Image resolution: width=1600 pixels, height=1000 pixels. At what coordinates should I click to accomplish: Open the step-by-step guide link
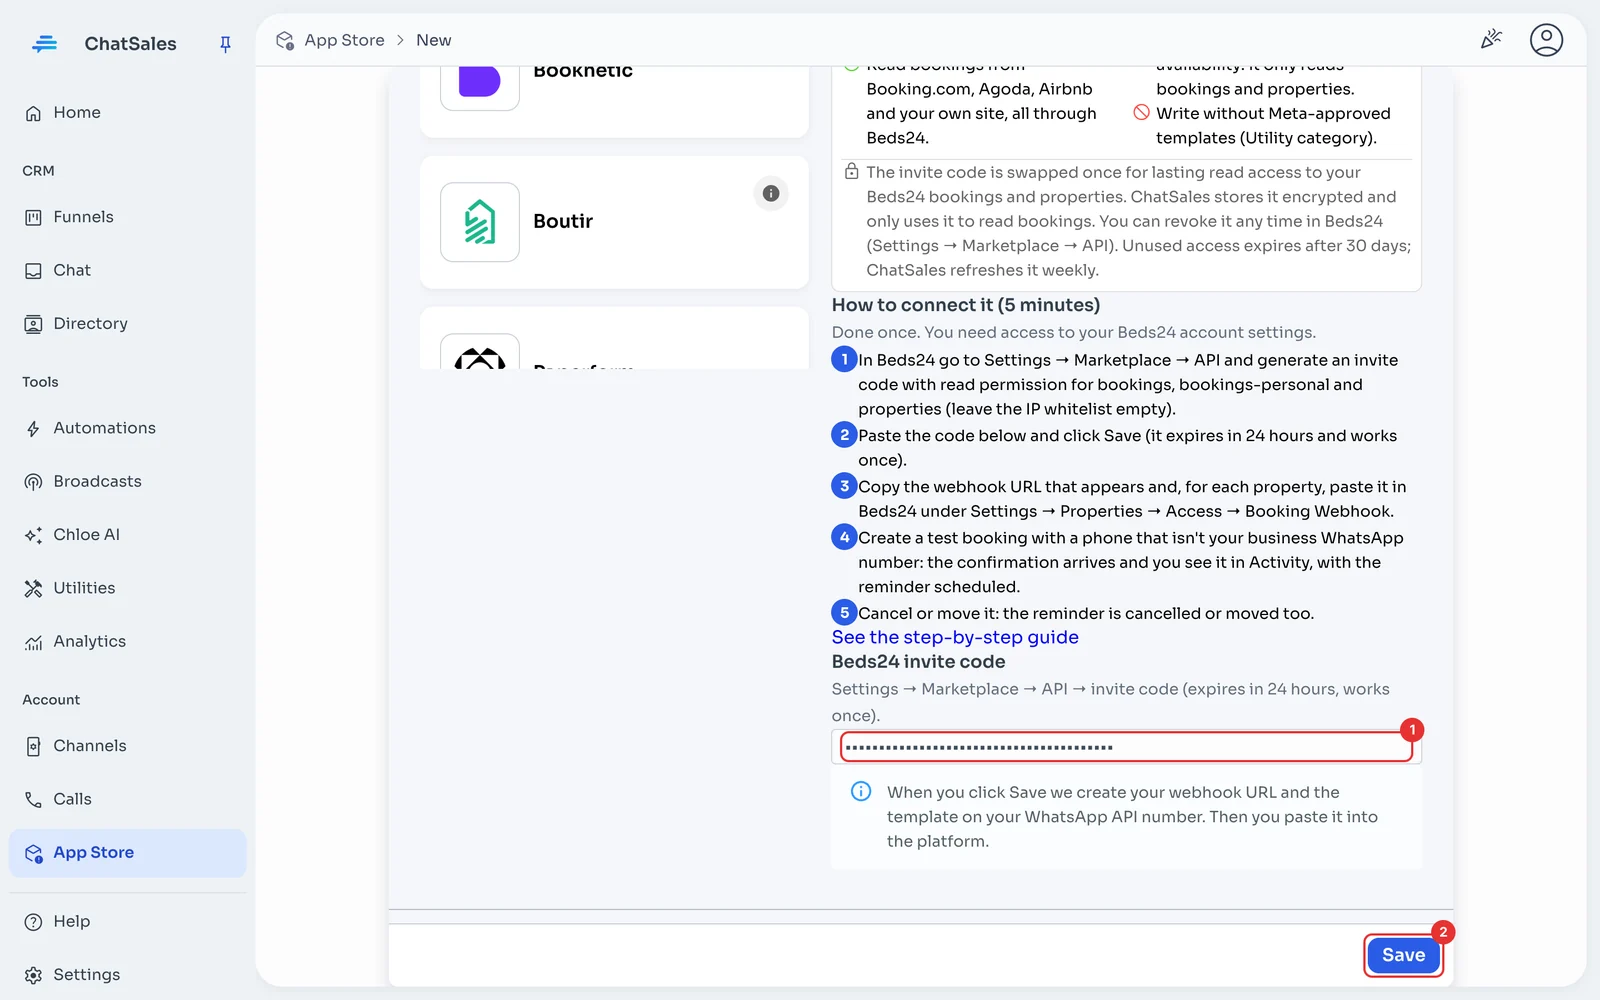[955, 637]
